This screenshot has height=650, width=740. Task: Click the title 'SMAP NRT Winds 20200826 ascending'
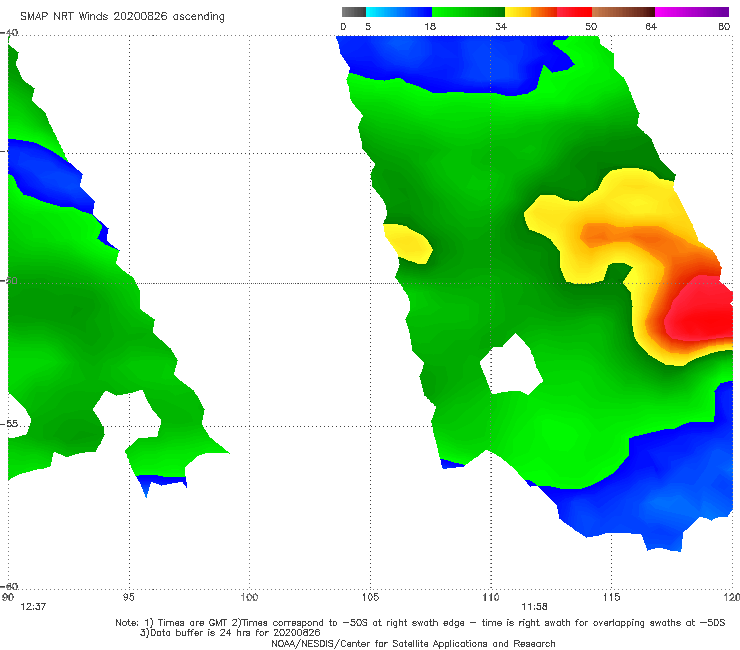(x=122, y=16)
